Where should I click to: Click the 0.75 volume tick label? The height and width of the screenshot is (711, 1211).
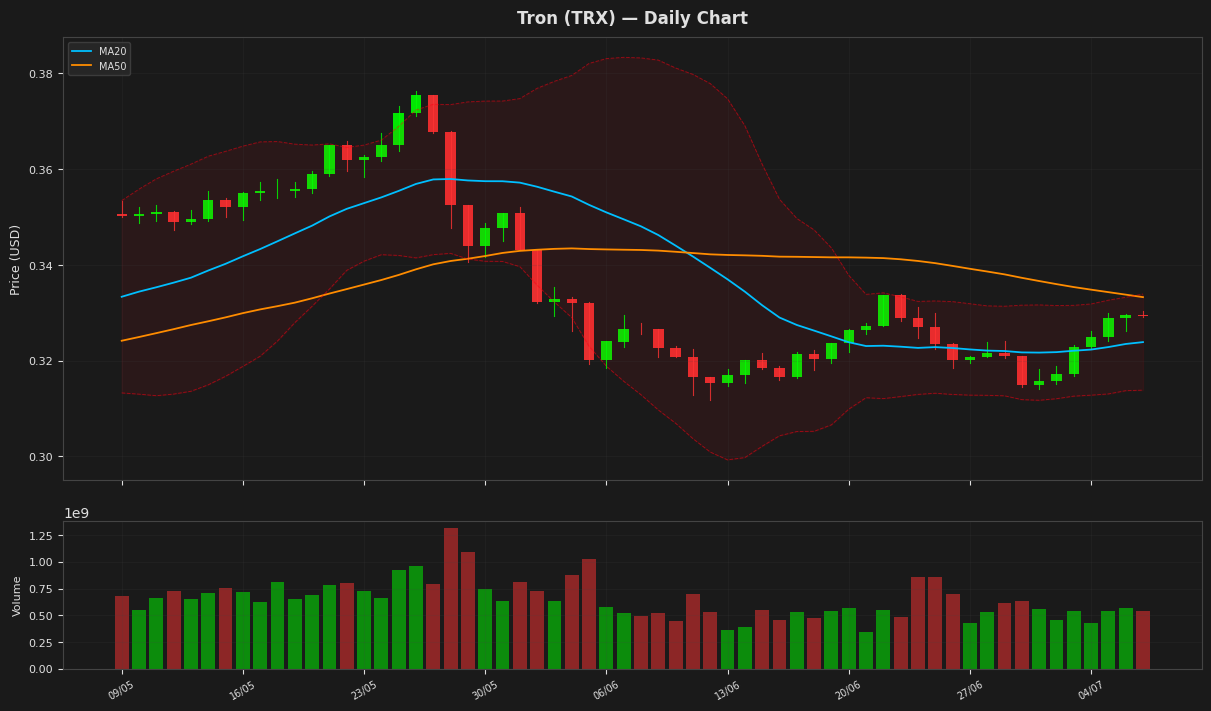click(43, 589)
